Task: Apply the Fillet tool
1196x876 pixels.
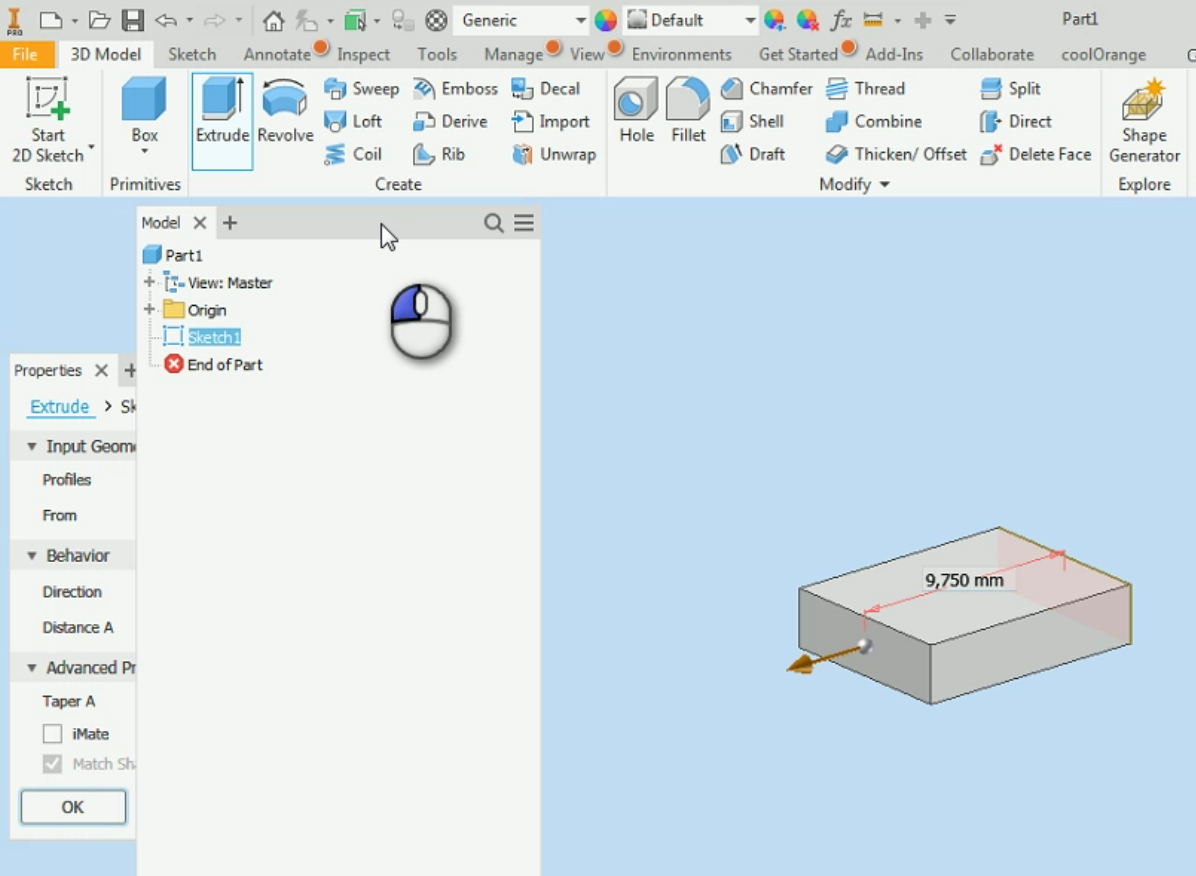Action: pos(688,111)
